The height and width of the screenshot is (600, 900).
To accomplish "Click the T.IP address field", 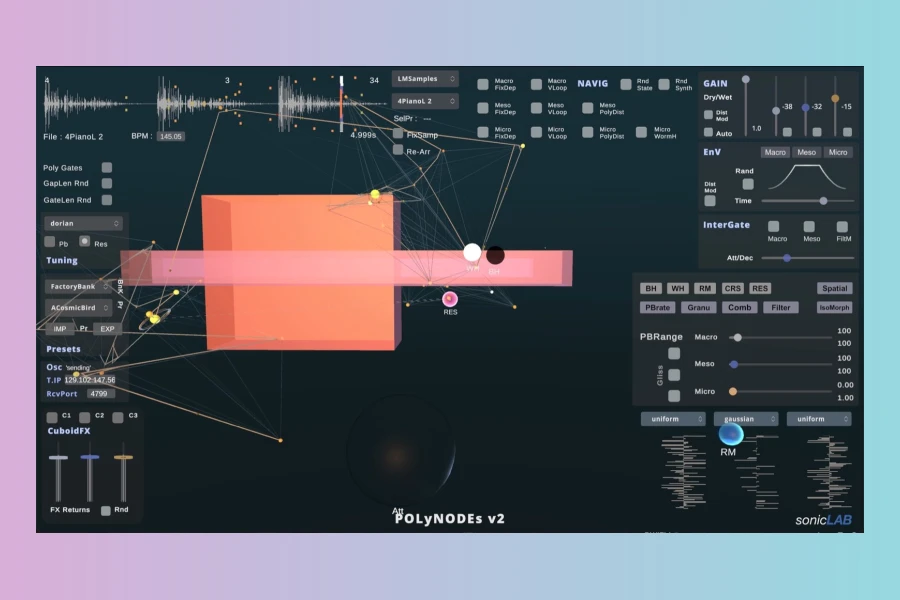I will (x=90, y=380).
